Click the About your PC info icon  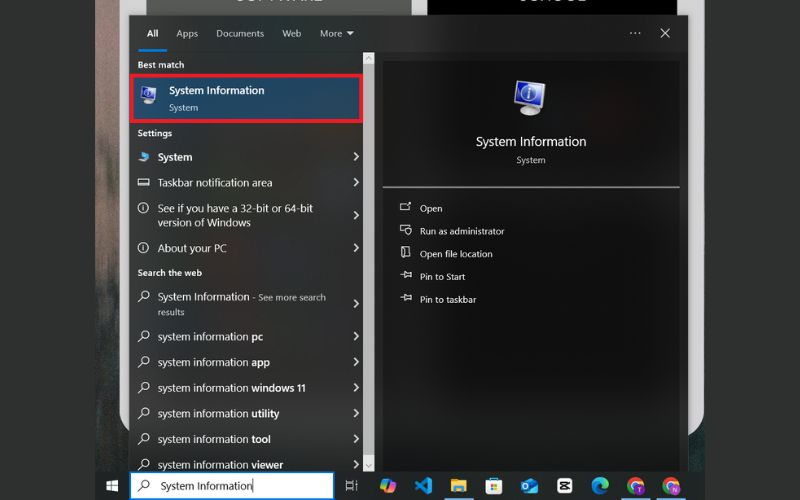[143, 248]
